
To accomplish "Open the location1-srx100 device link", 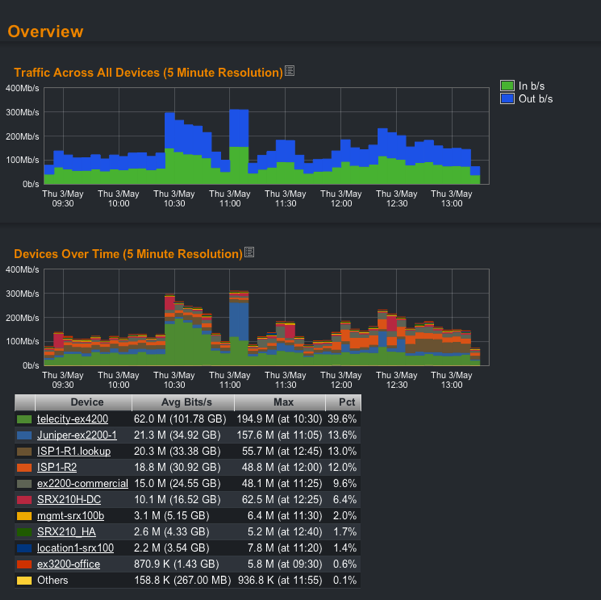I will coord(75,548).
